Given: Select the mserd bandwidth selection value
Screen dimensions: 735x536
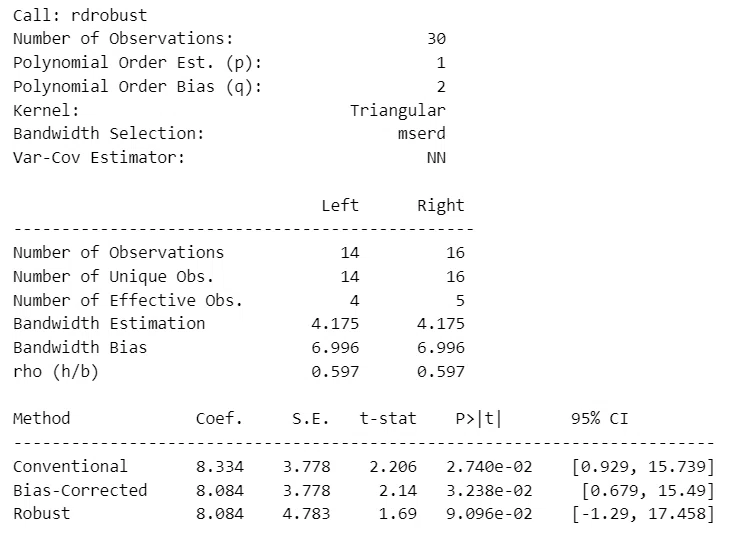Looking at the screenshot, I should 421,134.
